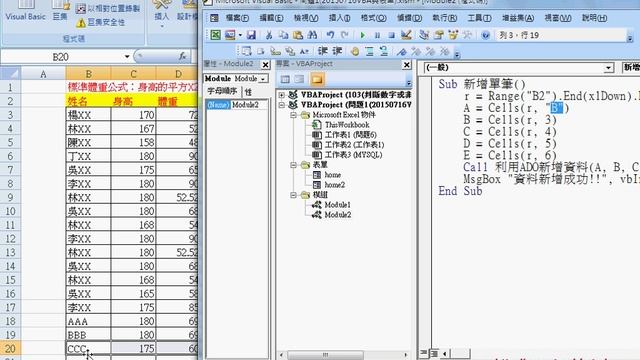Viewport: 640px width, 360px height.
Task: Collapse the 模組 folder node
Action: [293, 195]
